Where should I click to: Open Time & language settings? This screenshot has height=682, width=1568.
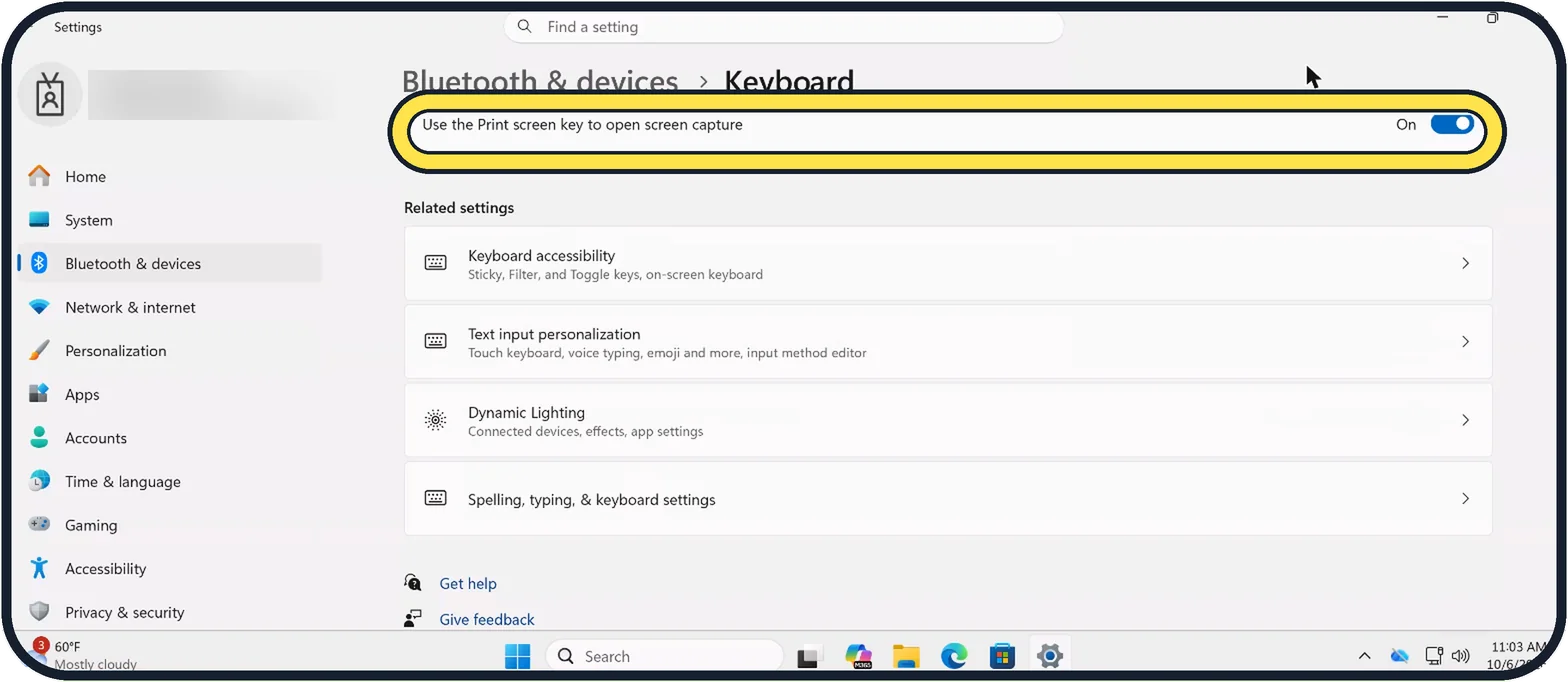(x=170, y=481)
